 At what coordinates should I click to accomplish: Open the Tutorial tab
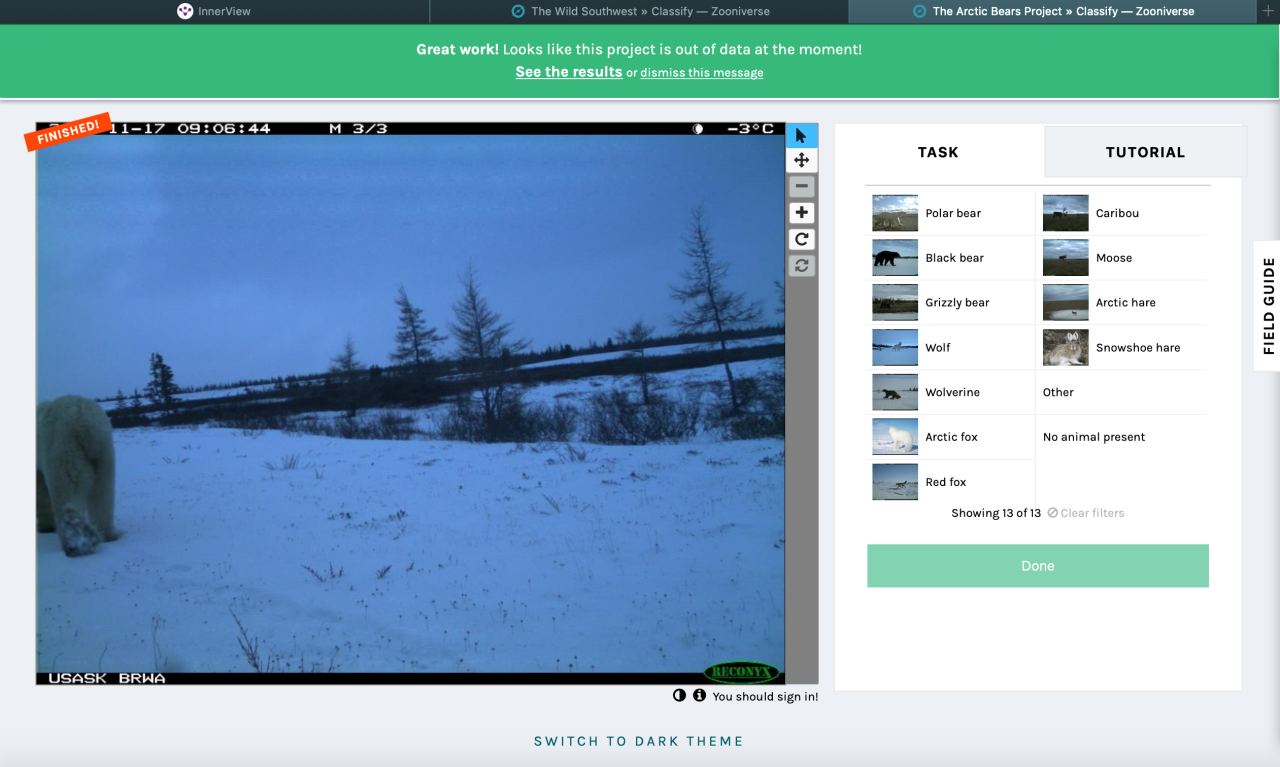coord(1145,152)
